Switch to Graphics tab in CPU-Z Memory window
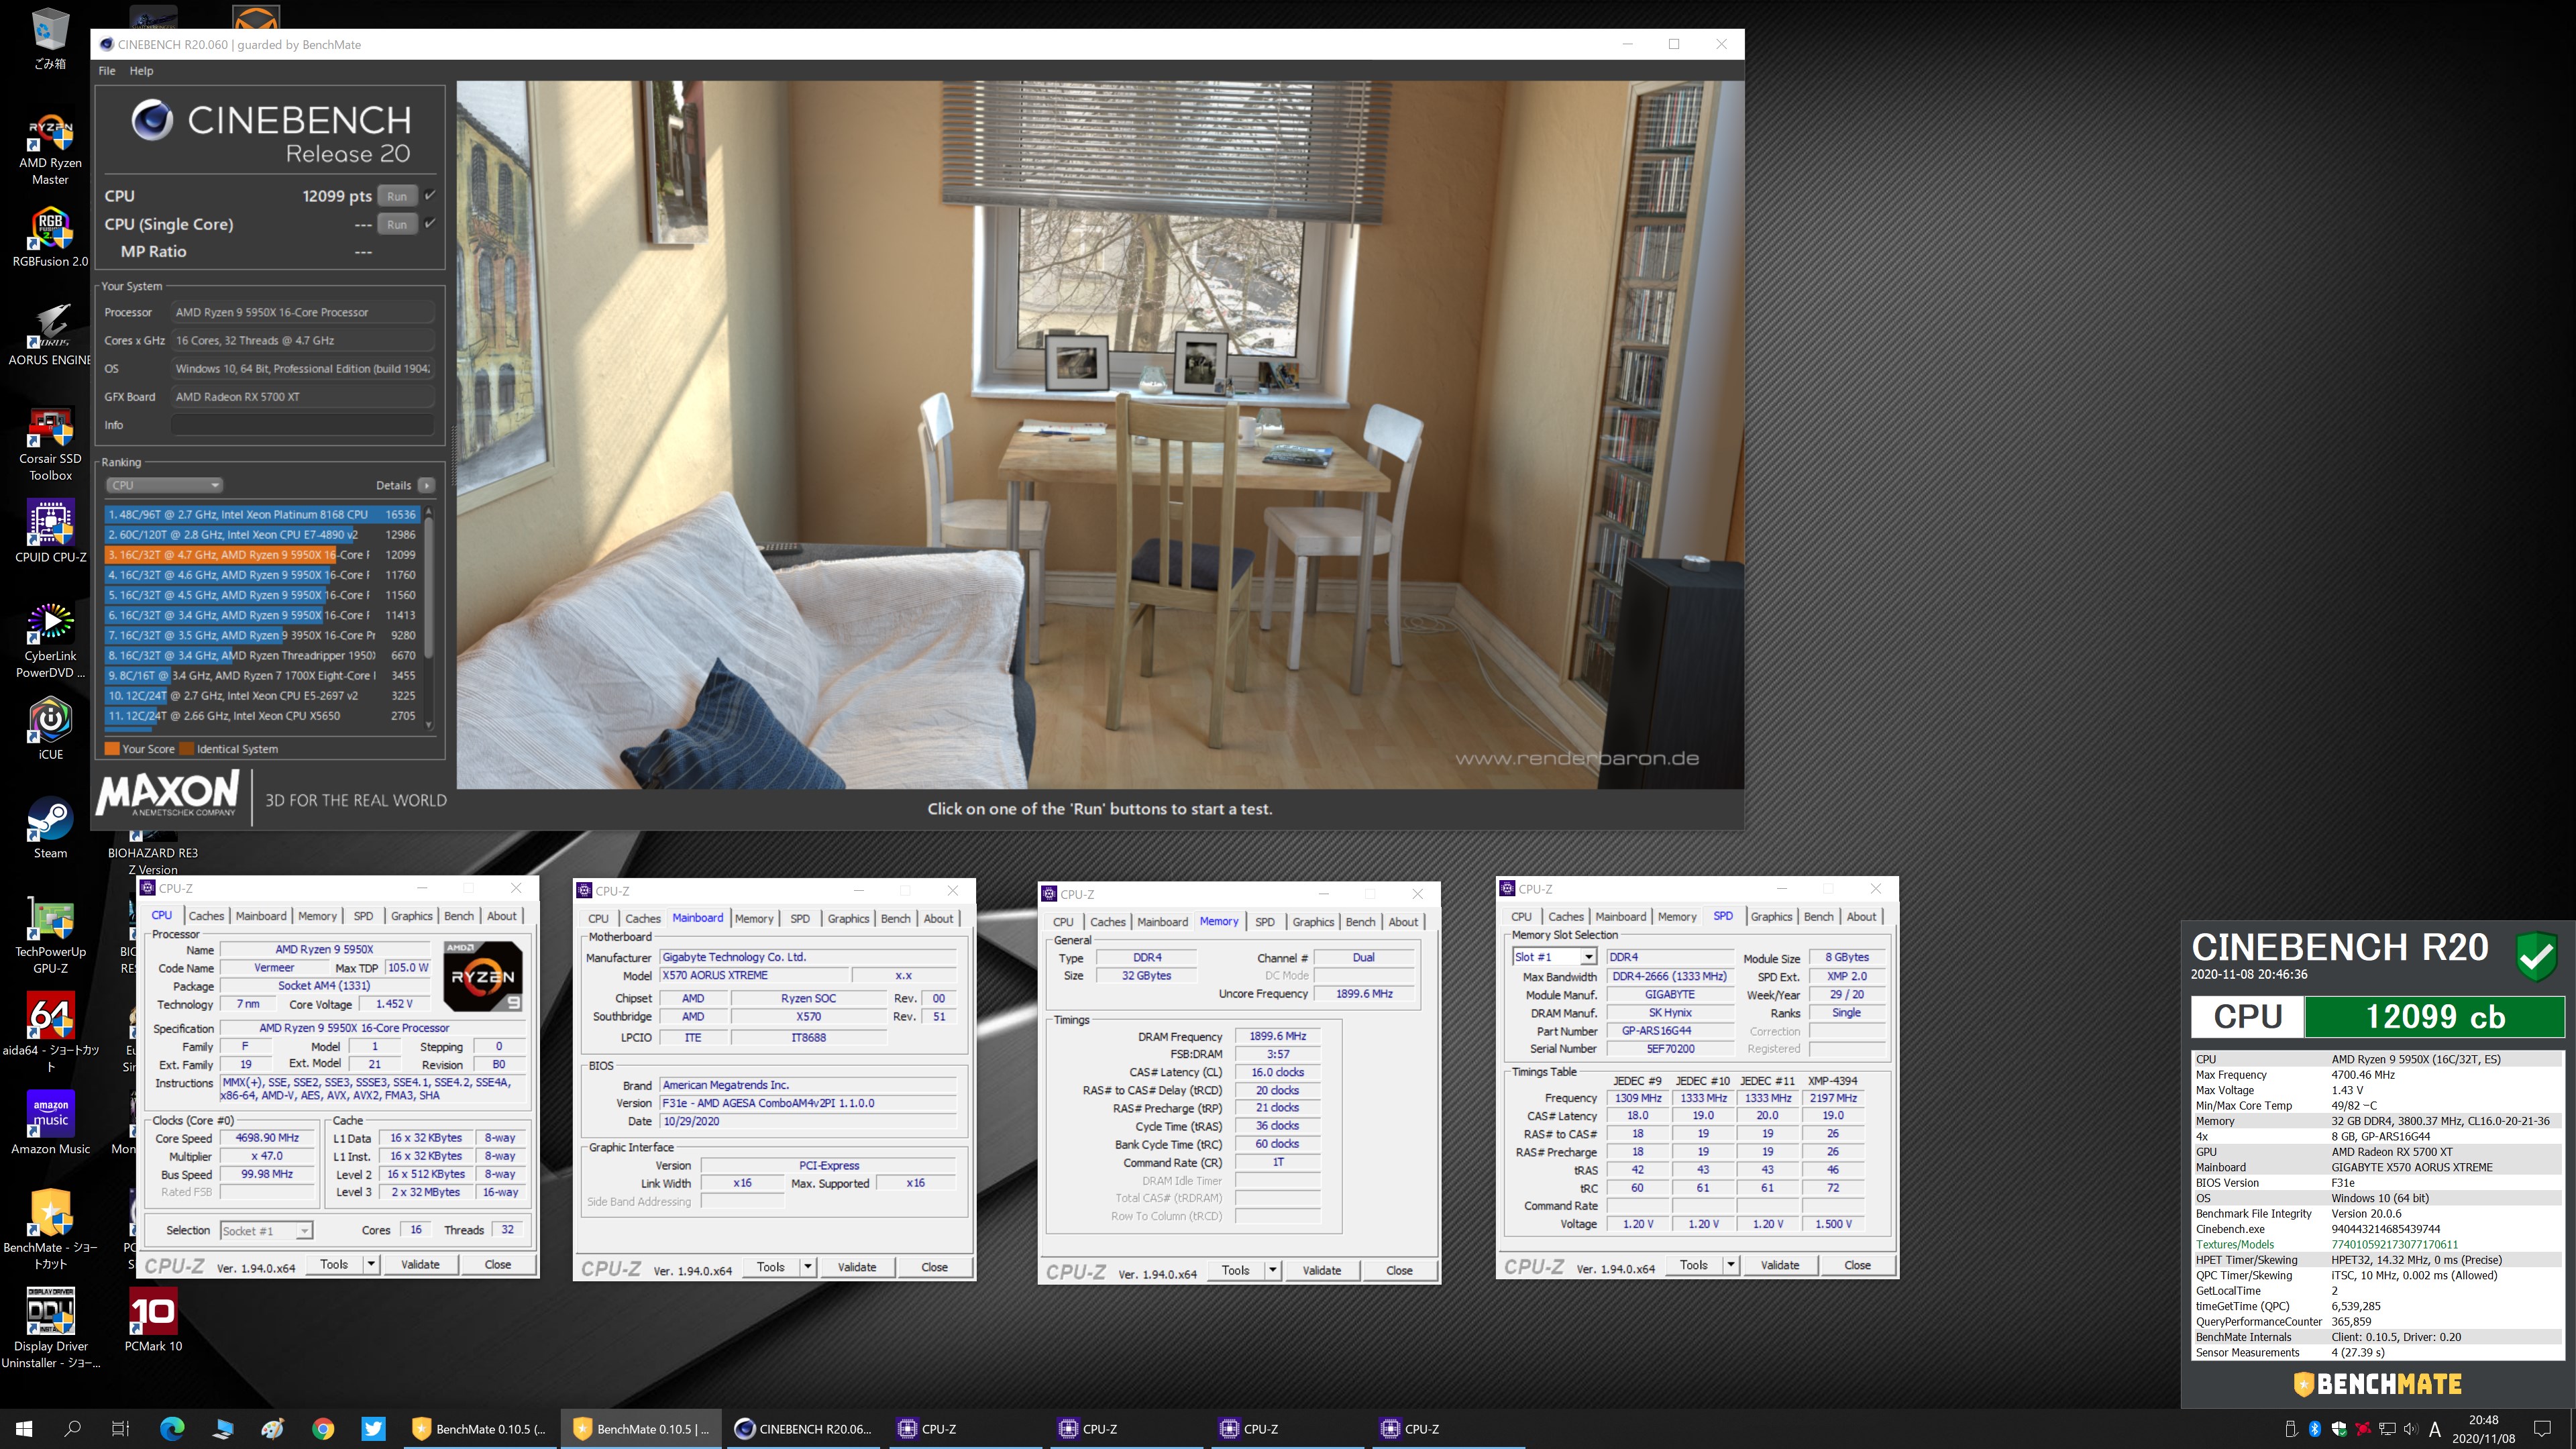This screenshot has width=2576, height=1449. (x=1313, y=922)
